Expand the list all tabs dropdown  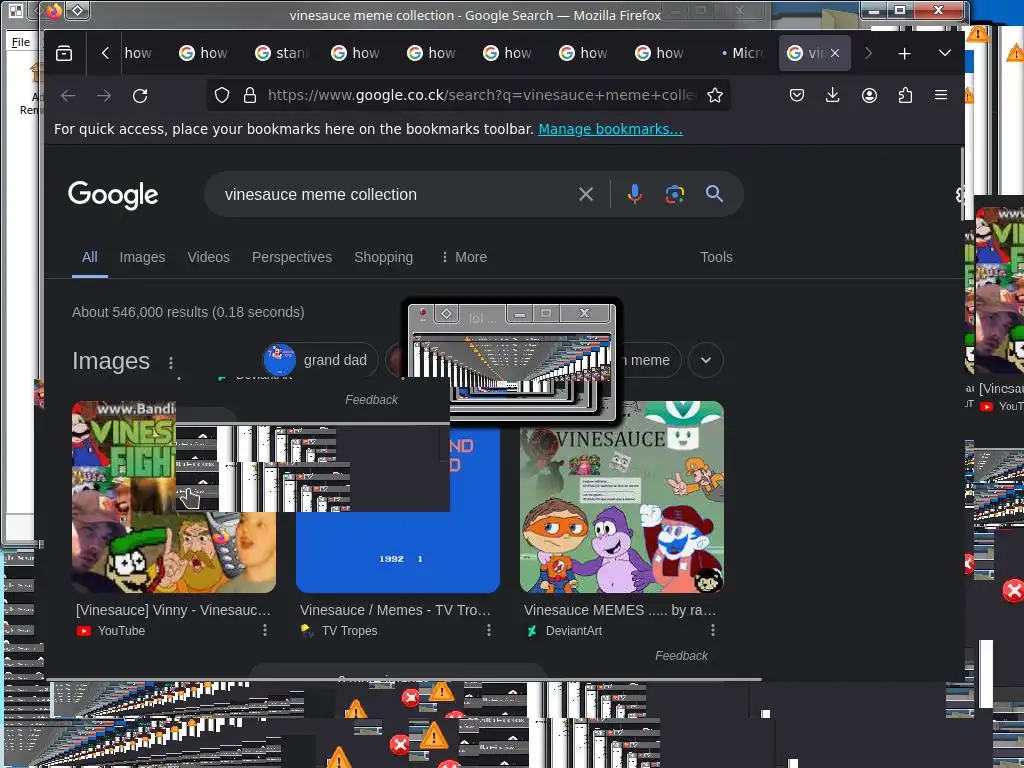[x=944, y=53]
